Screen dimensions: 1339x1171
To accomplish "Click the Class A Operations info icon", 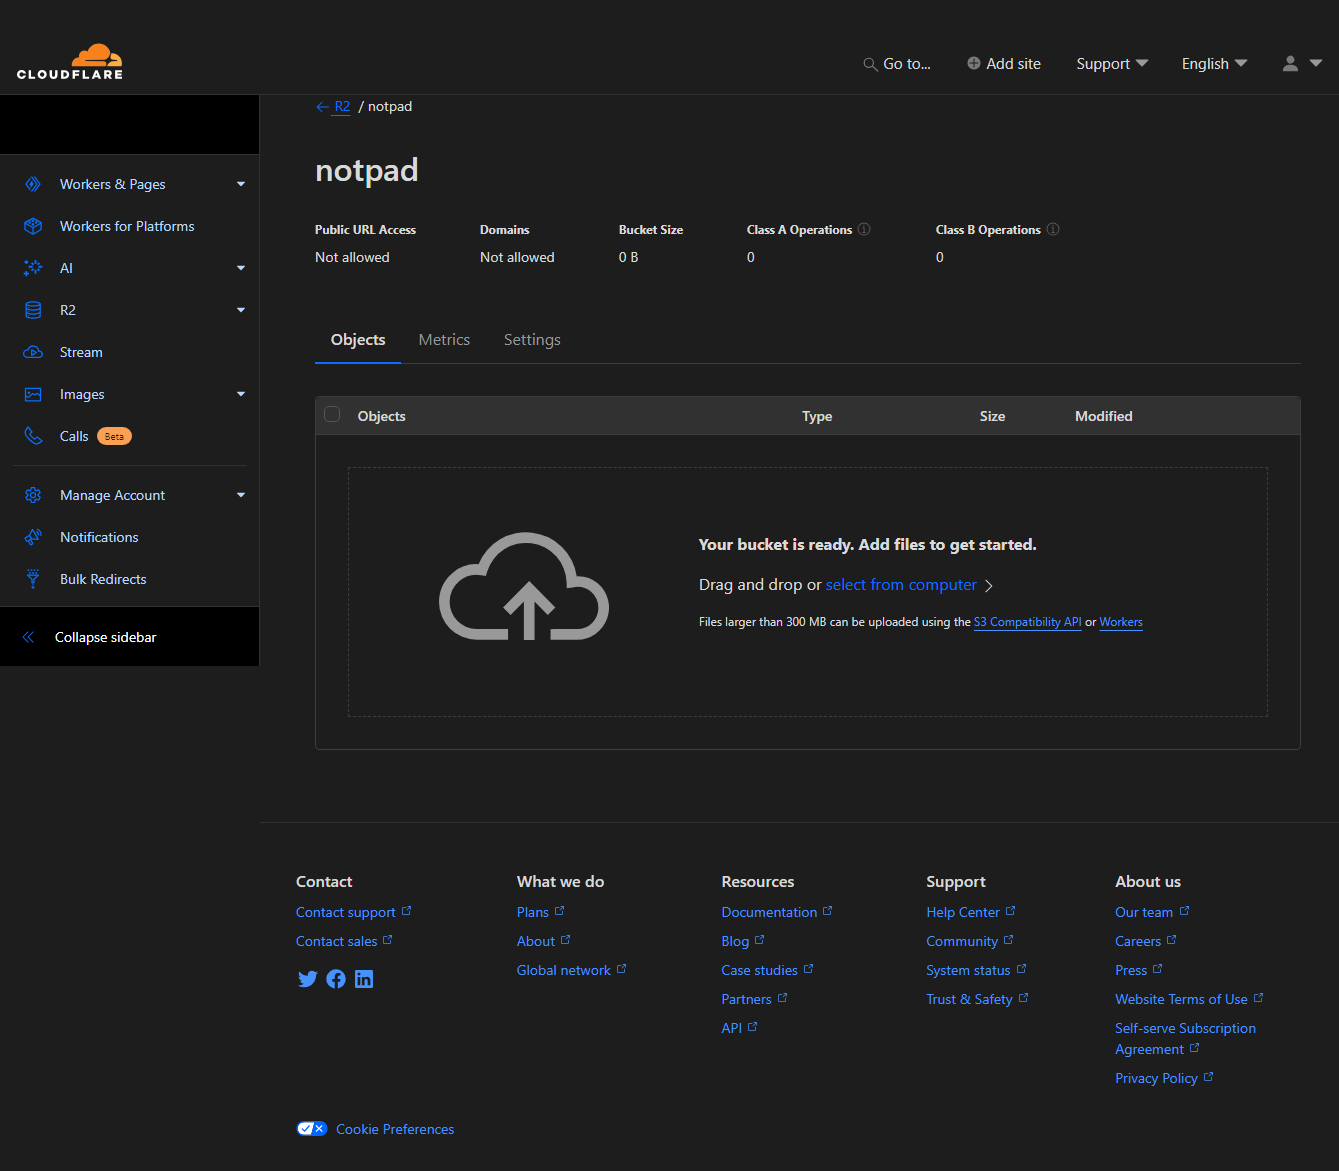I will pyautogui.click(x=864, y=229).
